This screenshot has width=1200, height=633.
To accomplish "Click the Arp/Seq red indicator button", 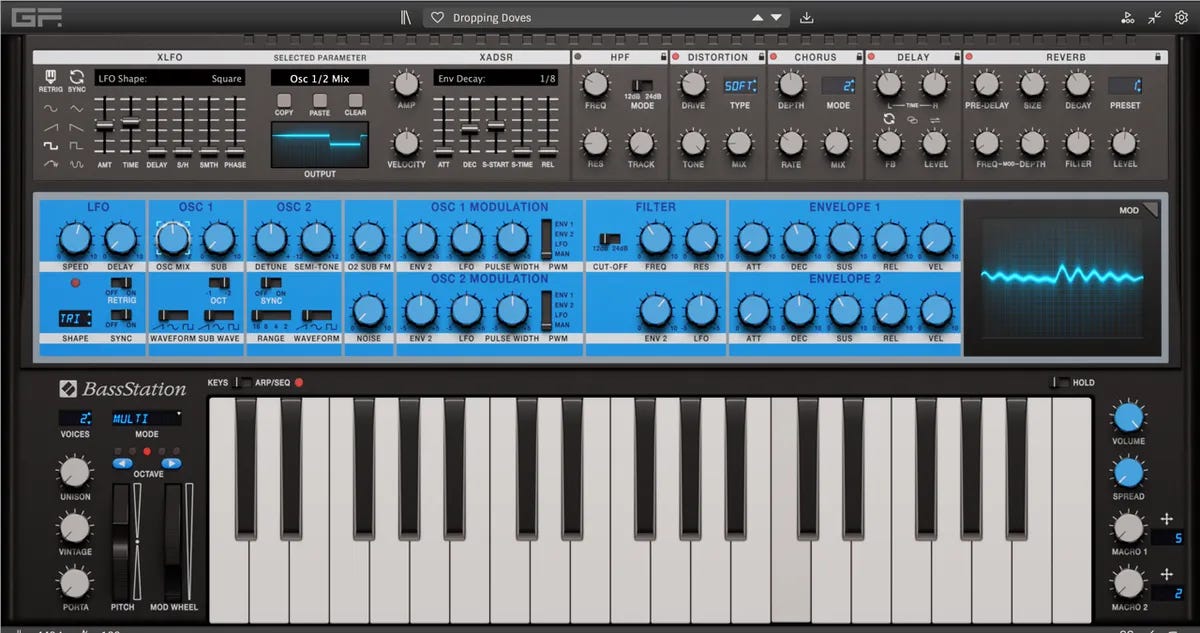I will (x=298, y=382).
